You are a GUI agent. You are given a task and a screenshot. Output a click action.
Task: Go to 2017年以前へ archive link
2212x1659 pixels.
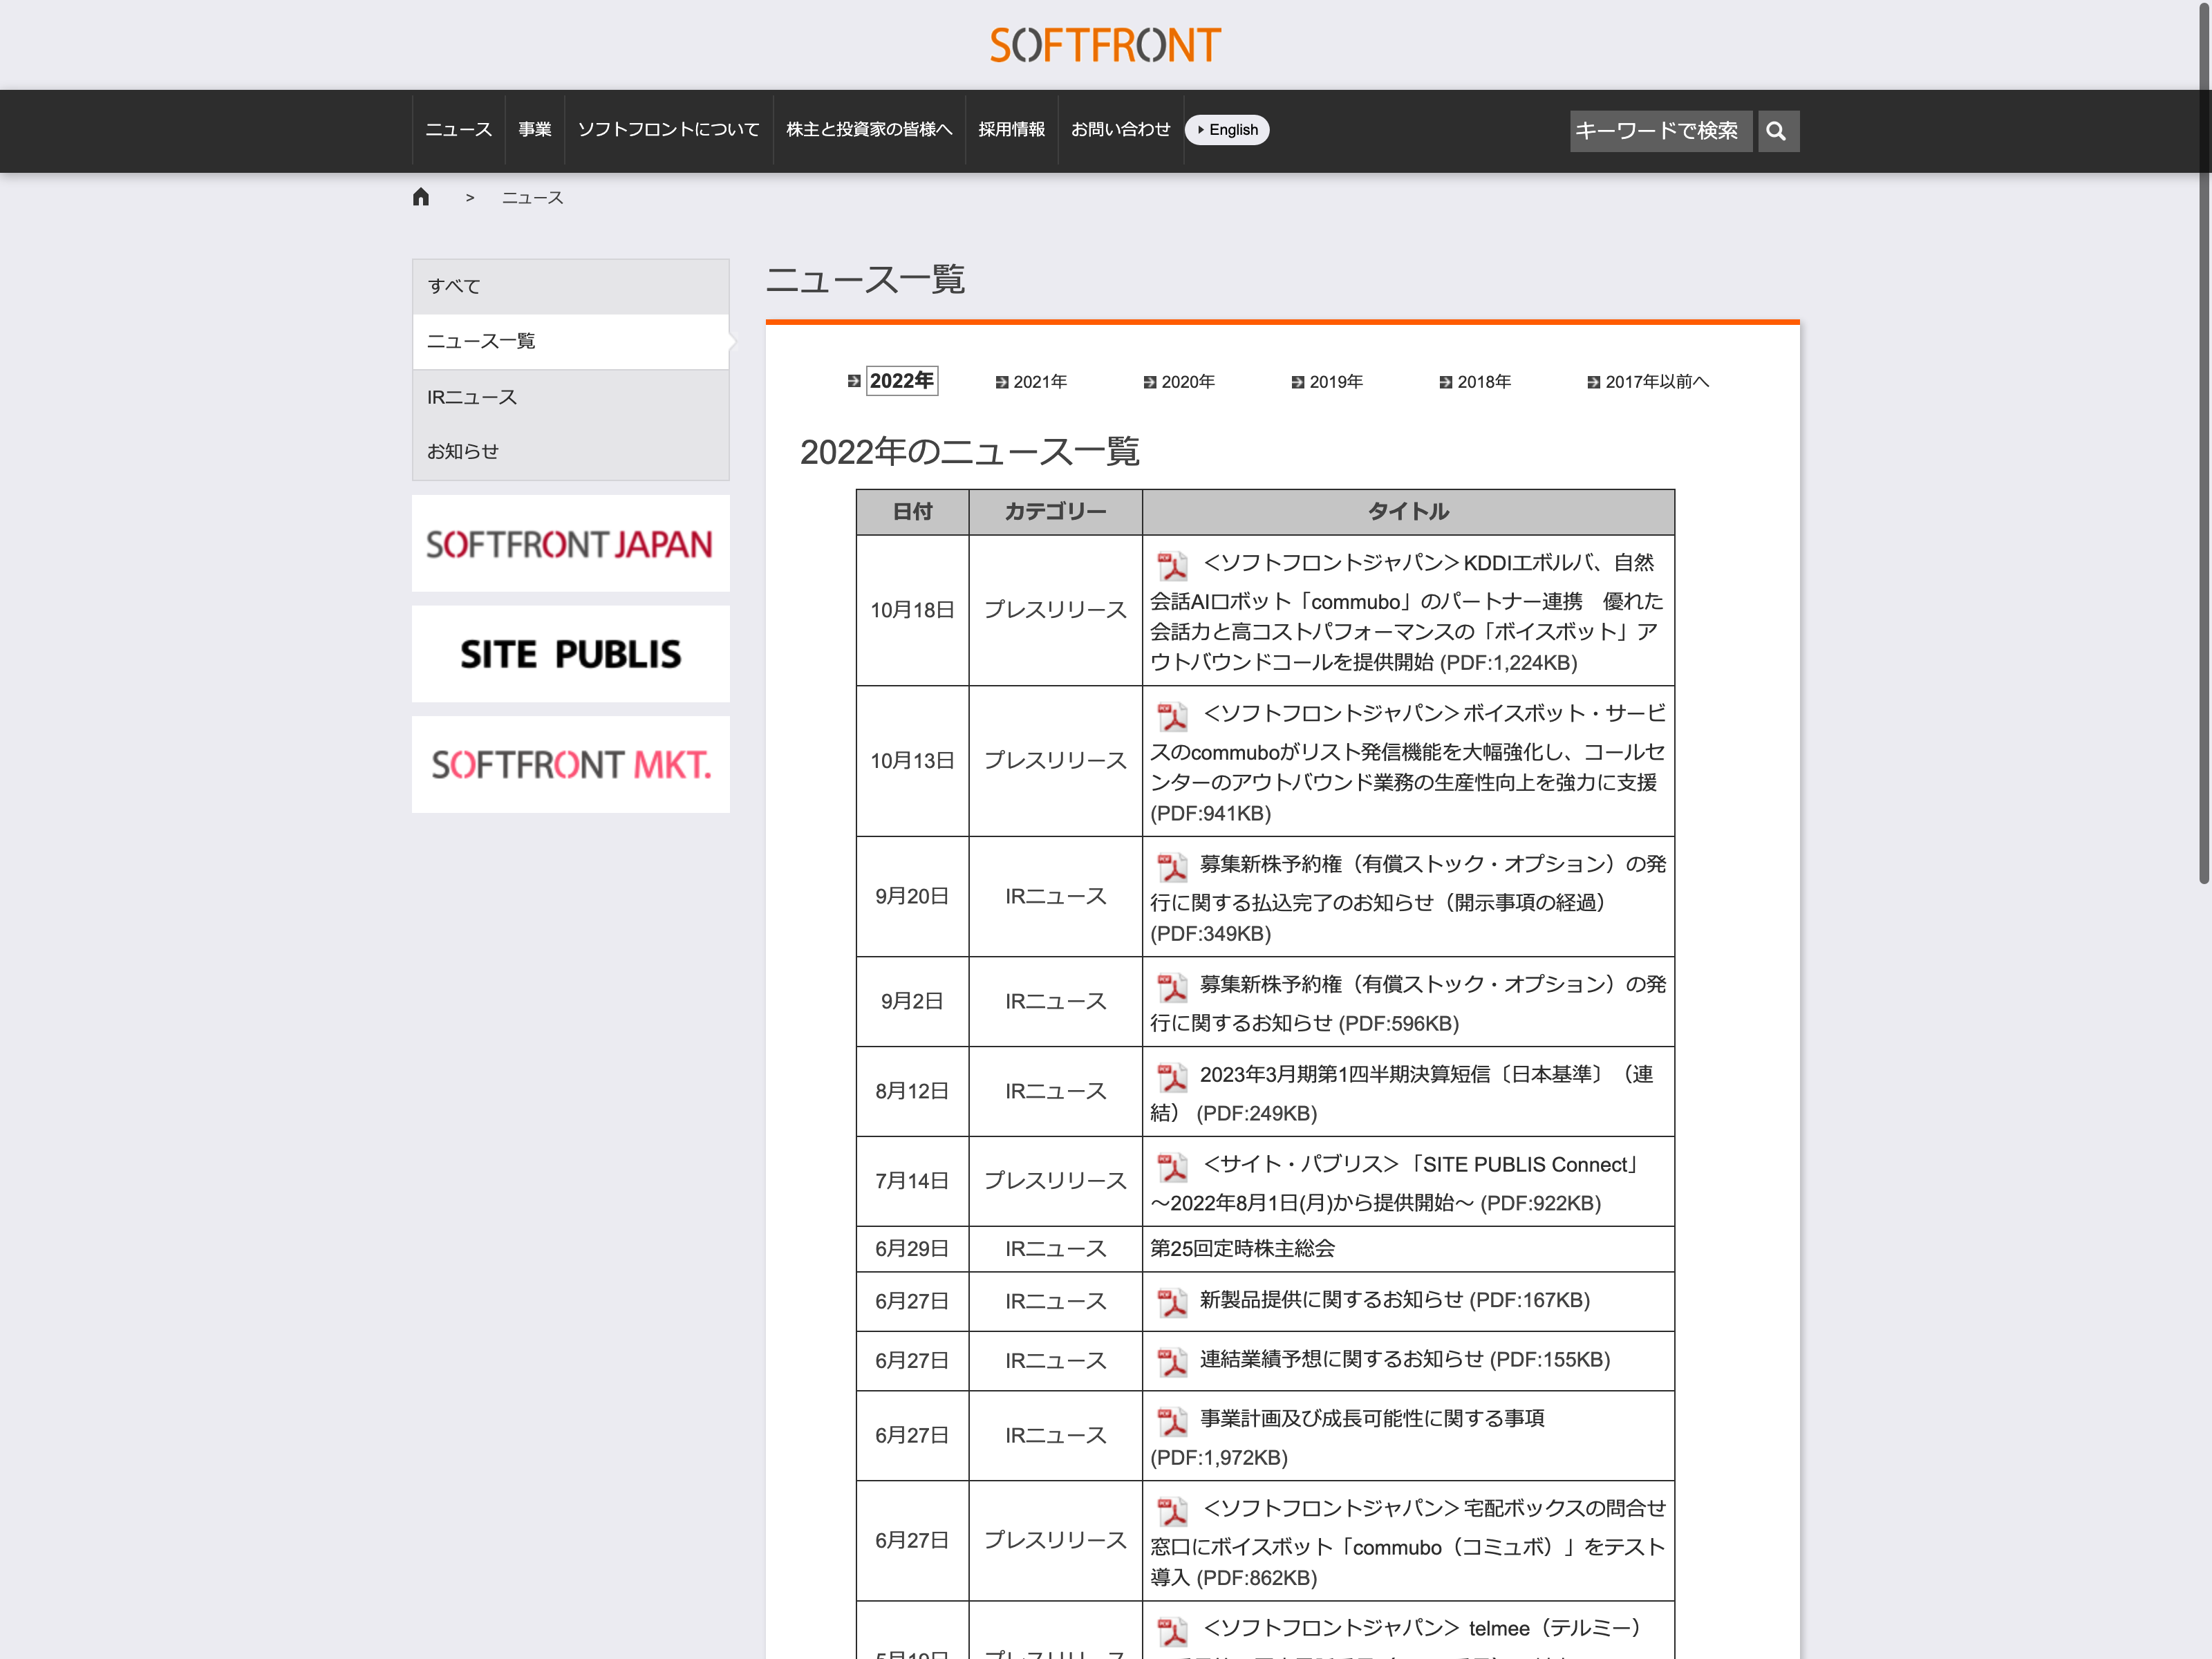click(x=1656, y=382)
